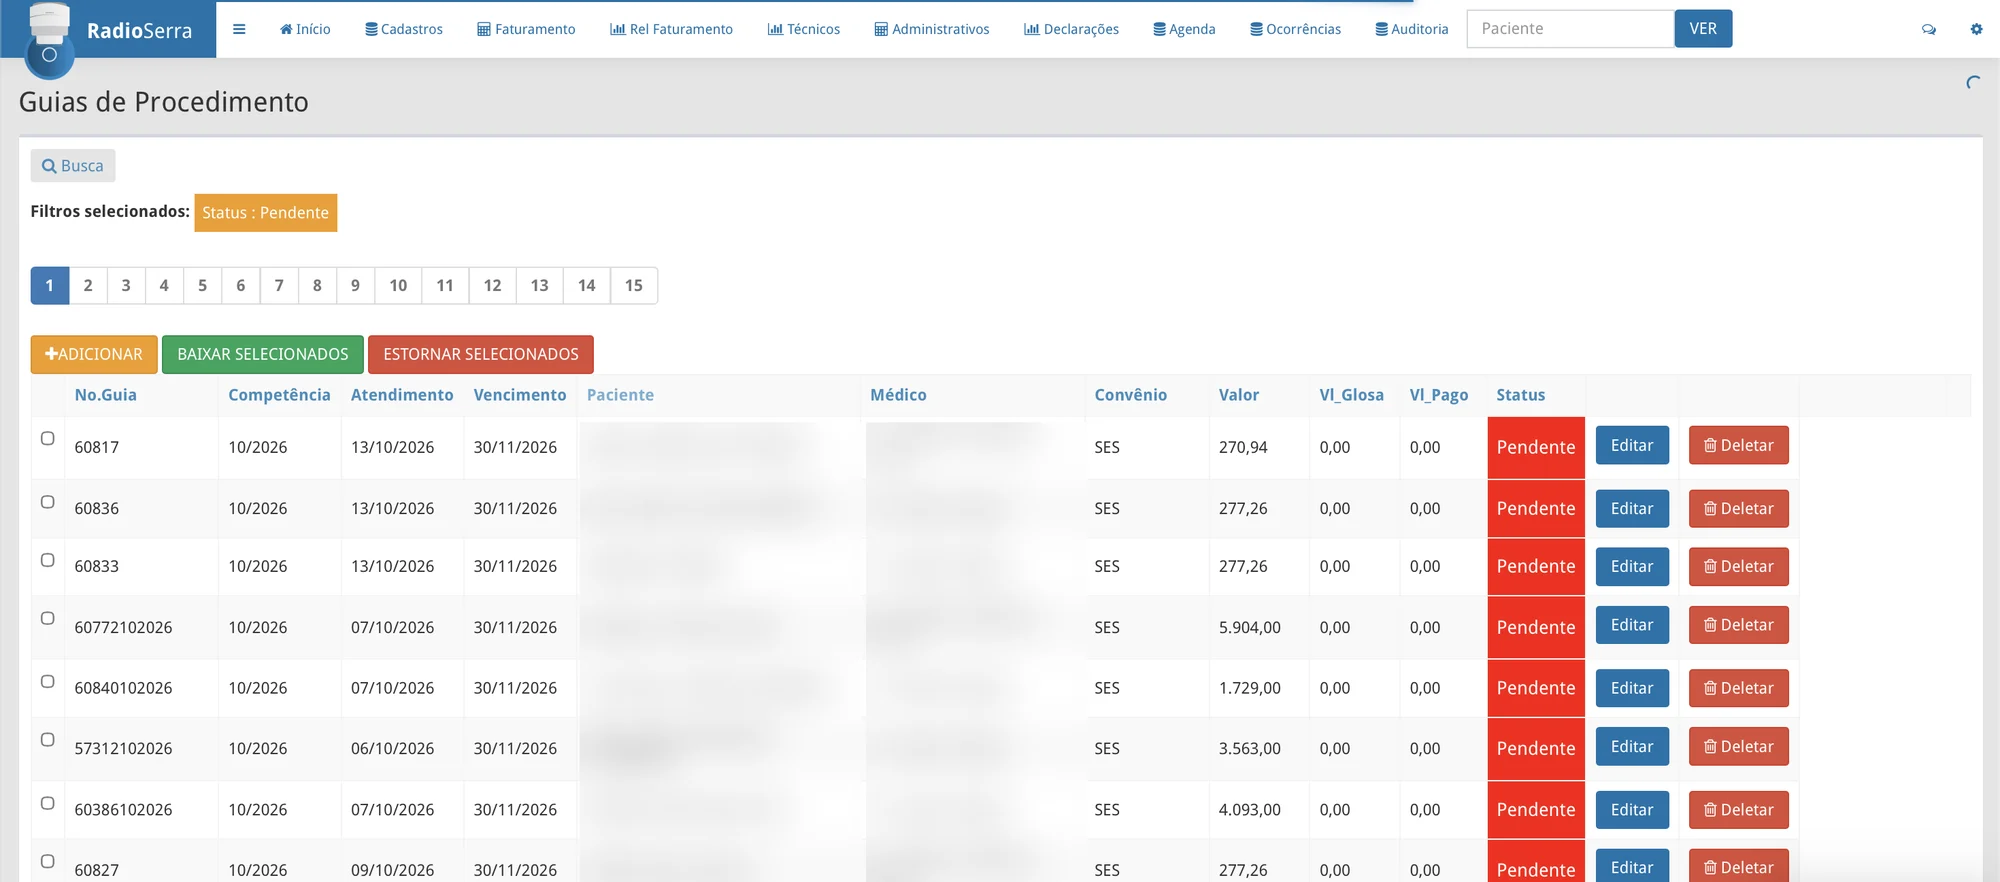Open the Agenda menu item
The image size is (2000, 882).
pos(1184,29)
